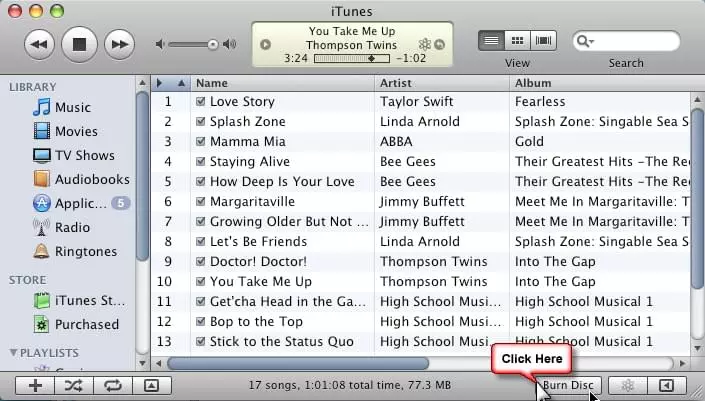Sort by the Name column header

click(282, 83)
